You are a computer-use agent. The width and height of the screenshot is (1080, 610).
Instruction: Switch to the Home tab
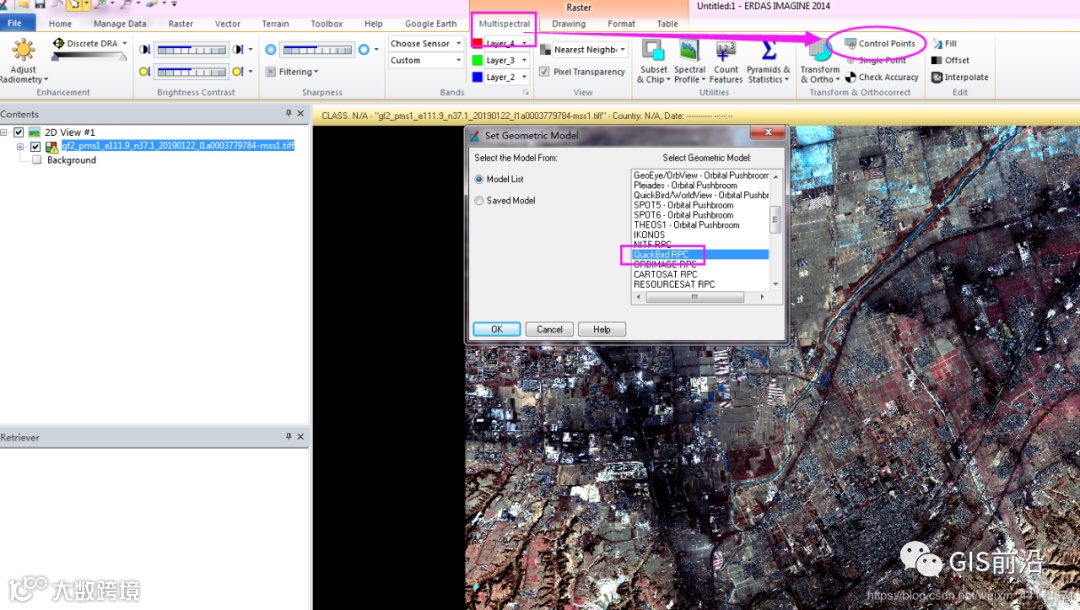click(x=60, y=23)
